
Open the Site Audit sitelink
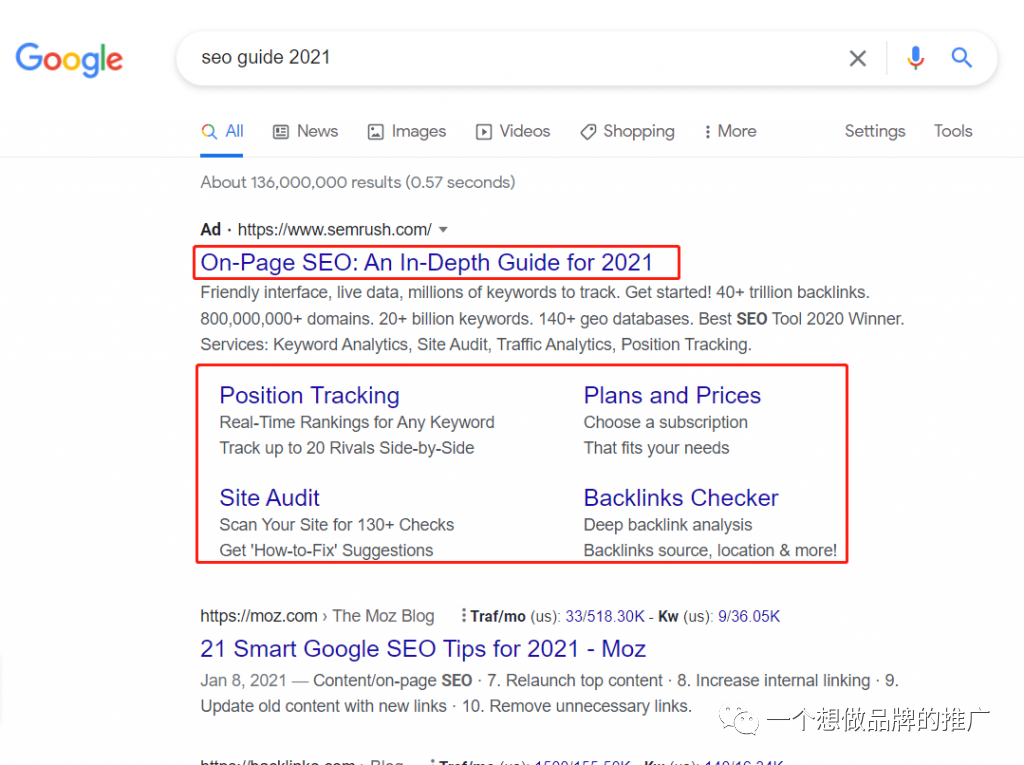[269, 498]
